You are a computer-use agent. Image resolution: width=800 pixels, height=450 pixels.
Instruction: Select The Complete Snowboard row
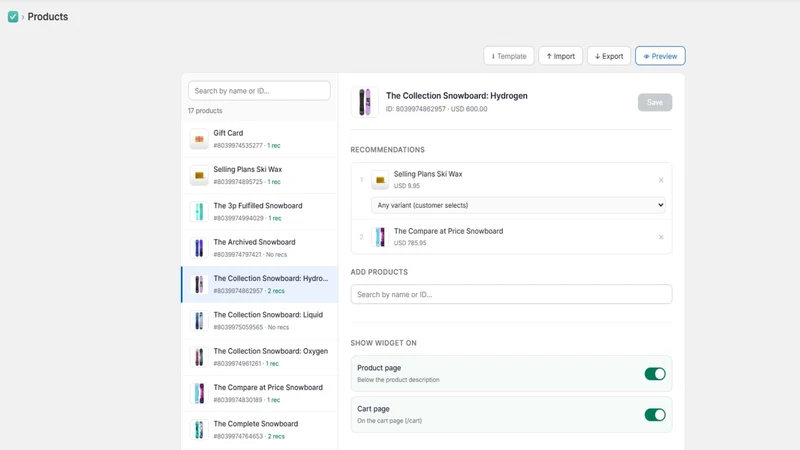[x=260, y=430]
